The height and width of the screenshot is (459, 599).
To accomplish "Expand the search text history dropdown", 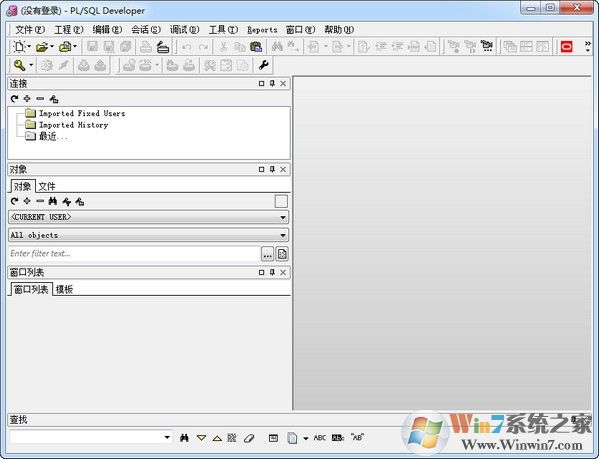I will click(x=167, y=437).
